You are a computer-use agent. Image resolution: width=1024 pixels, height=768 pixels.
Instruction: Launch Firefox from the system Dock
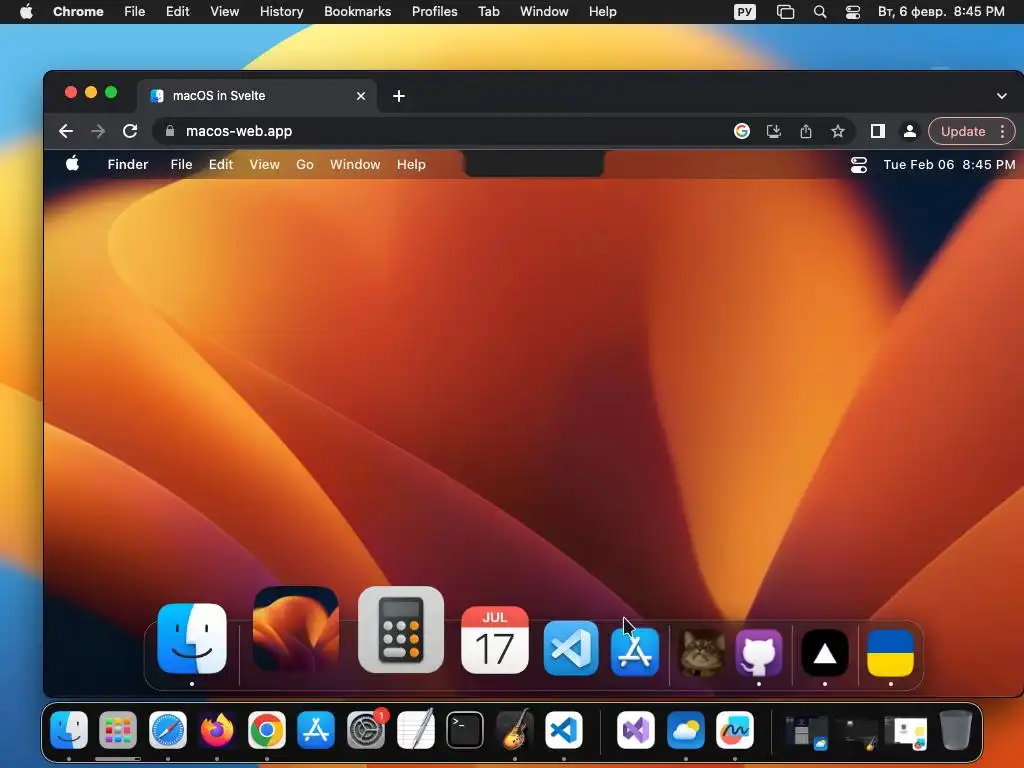pos(217,730)
